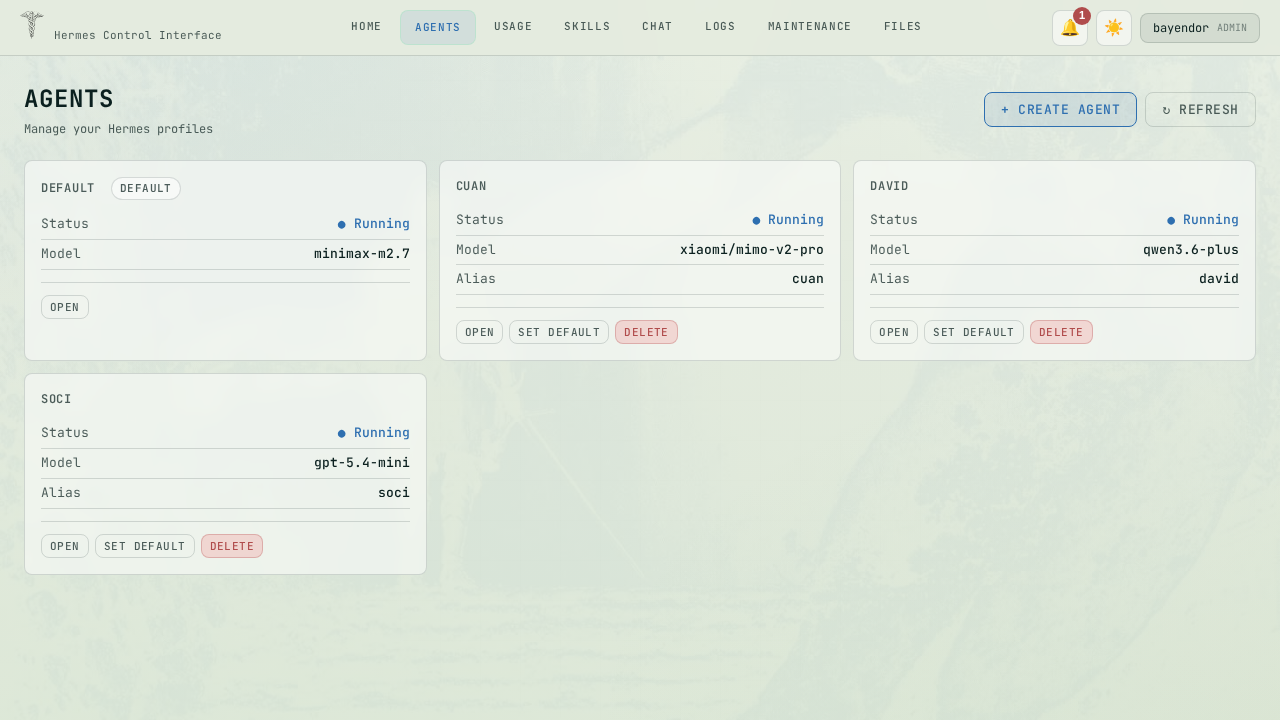Open the Skills tab
The image size is (1280, 720).
click(x=587, y=27)
